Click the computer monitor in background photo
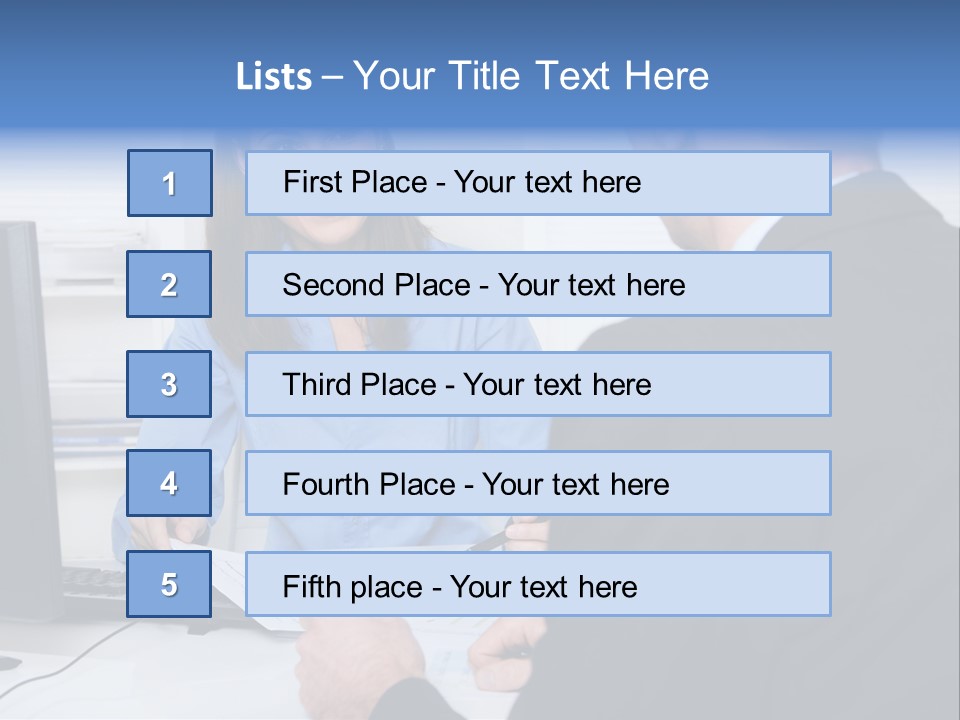The width and height of the screenshot is (960, 720). click(x=28, y=416)
